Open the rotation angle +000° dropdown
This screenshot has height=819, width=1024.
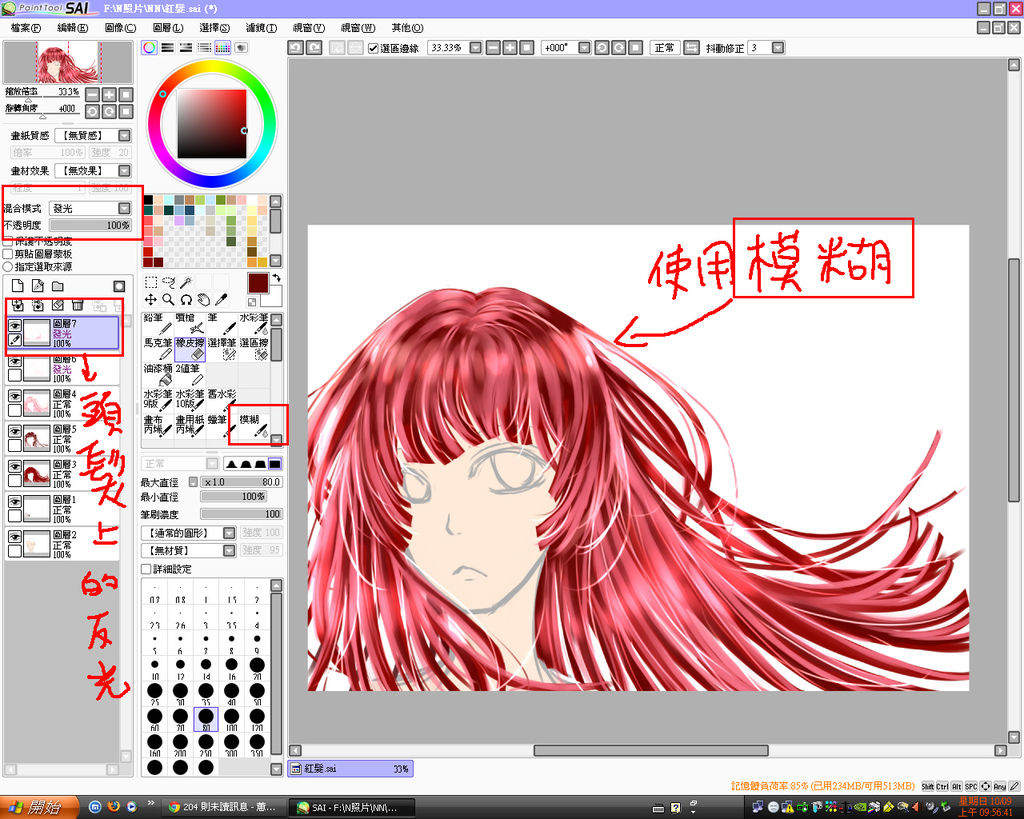[x=584, y=48]
